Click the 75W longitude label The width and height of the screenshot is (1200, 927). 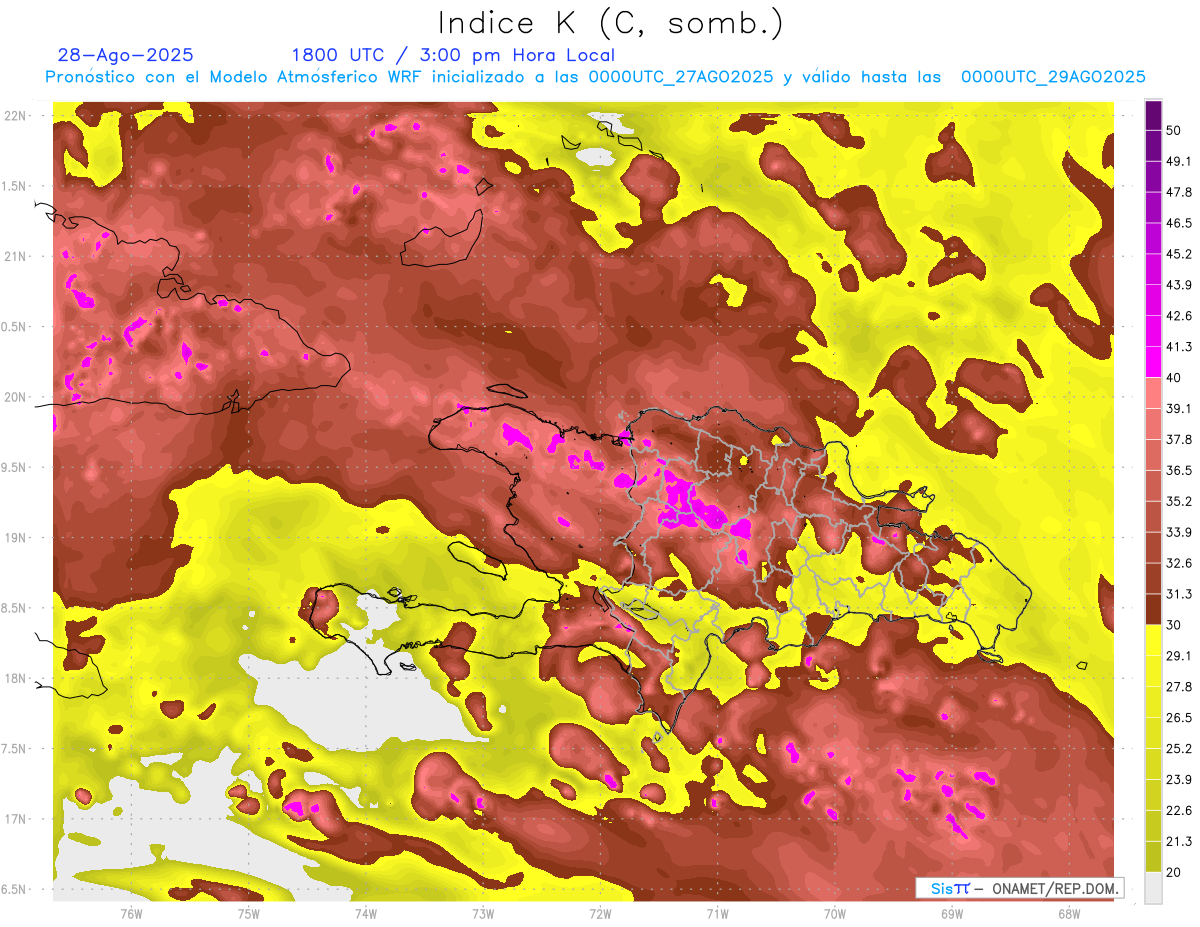[248, 913]
